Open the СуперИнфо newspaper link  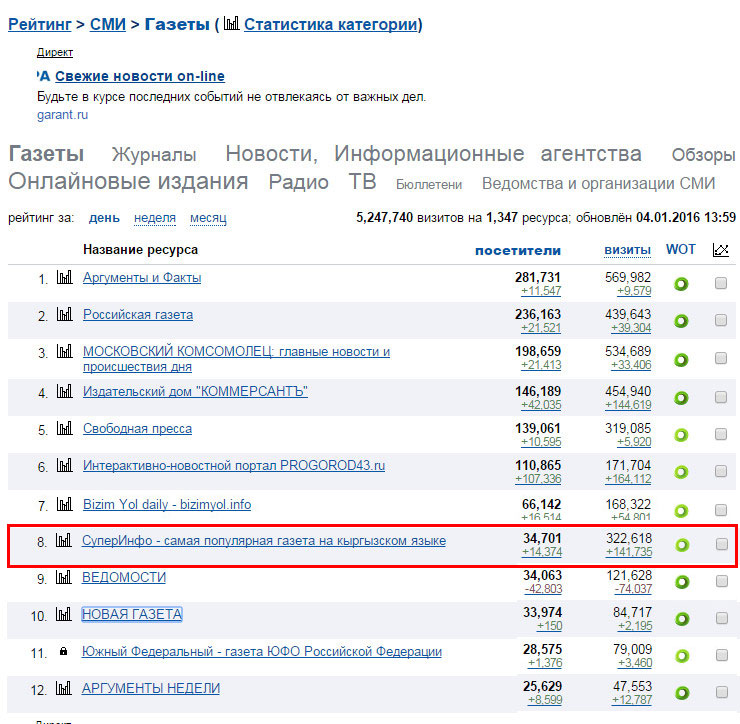(264, 541)
